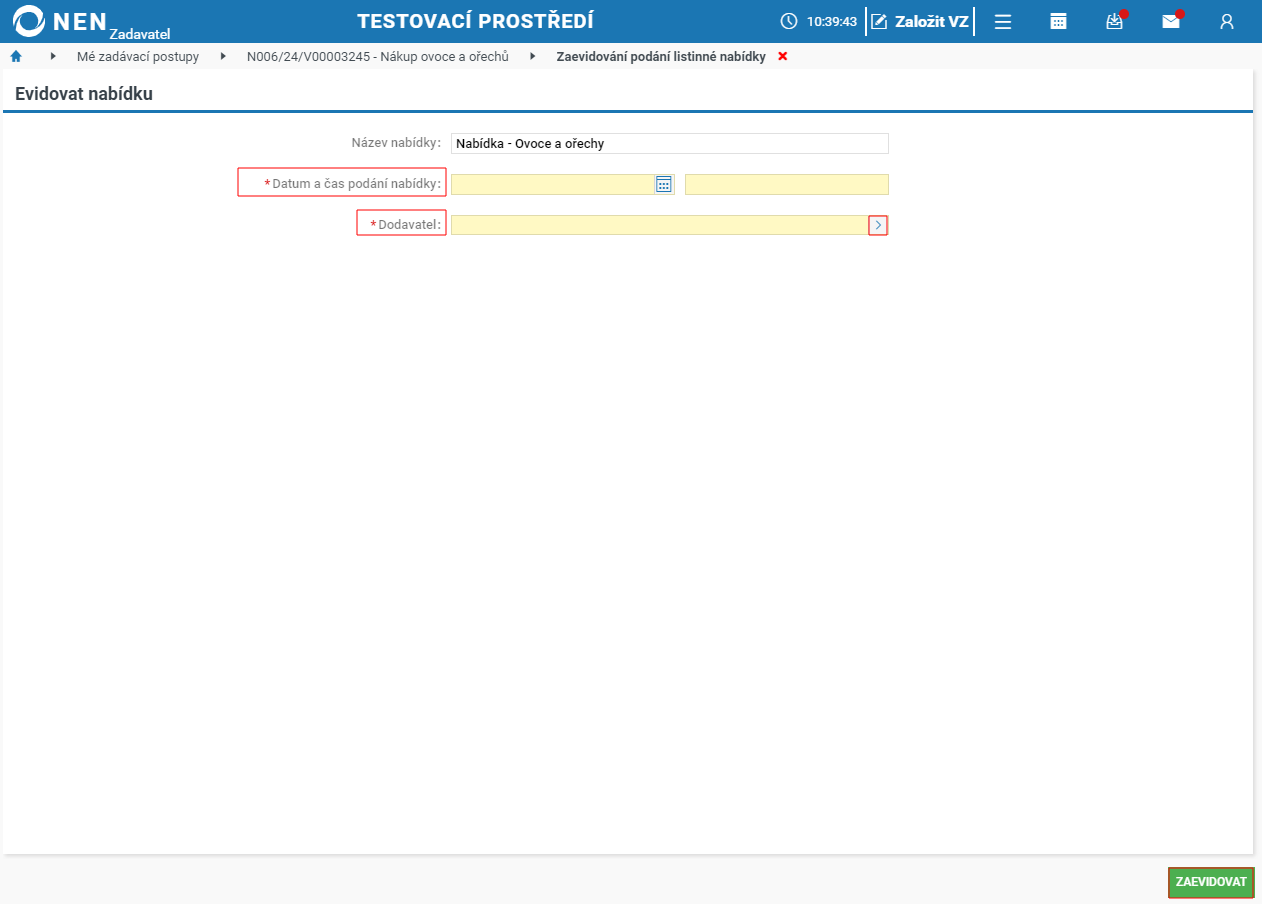The height and width of the screenshot is (904, 1262).
Task: Open the calendar icon in the header
Action: coord(1058,21)
